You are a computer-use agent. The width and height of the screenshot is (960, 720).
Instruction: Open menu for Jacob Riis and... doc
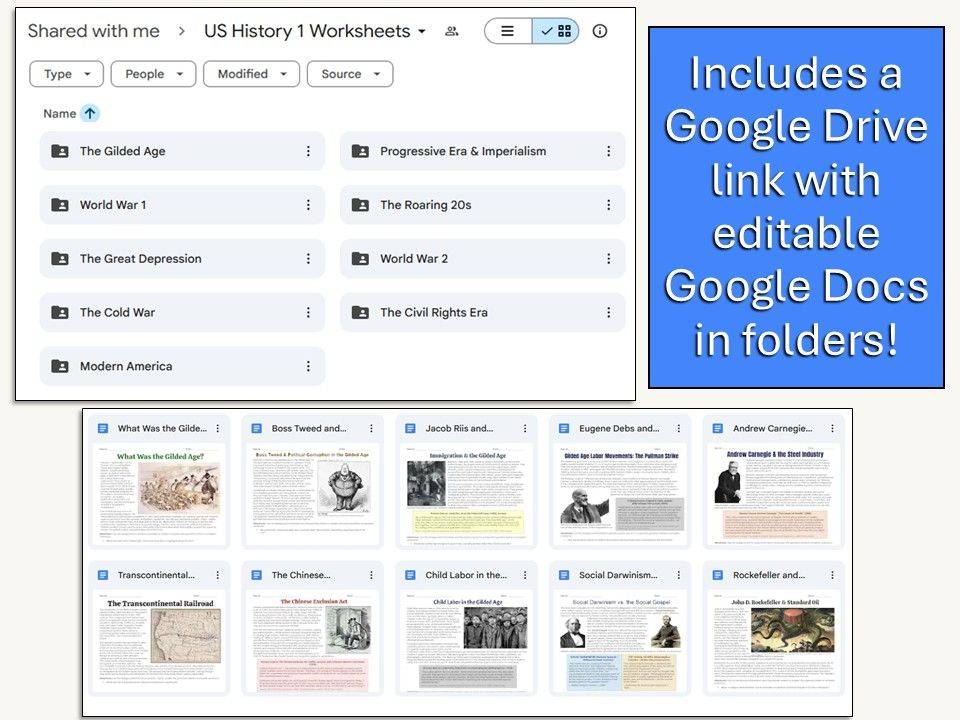point(525,429)
